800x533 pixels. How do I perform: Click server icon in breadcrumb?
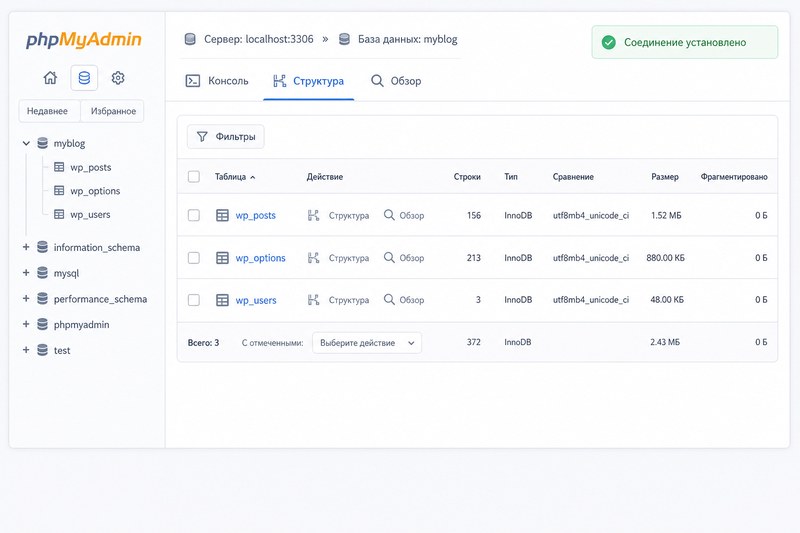(190, 39)
